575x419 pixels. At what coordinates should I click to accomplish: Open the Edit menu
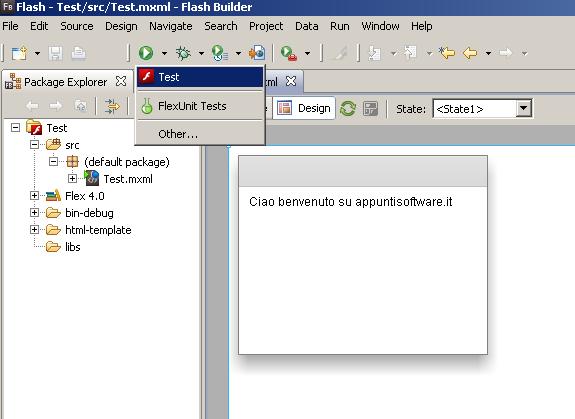point(39,26)
